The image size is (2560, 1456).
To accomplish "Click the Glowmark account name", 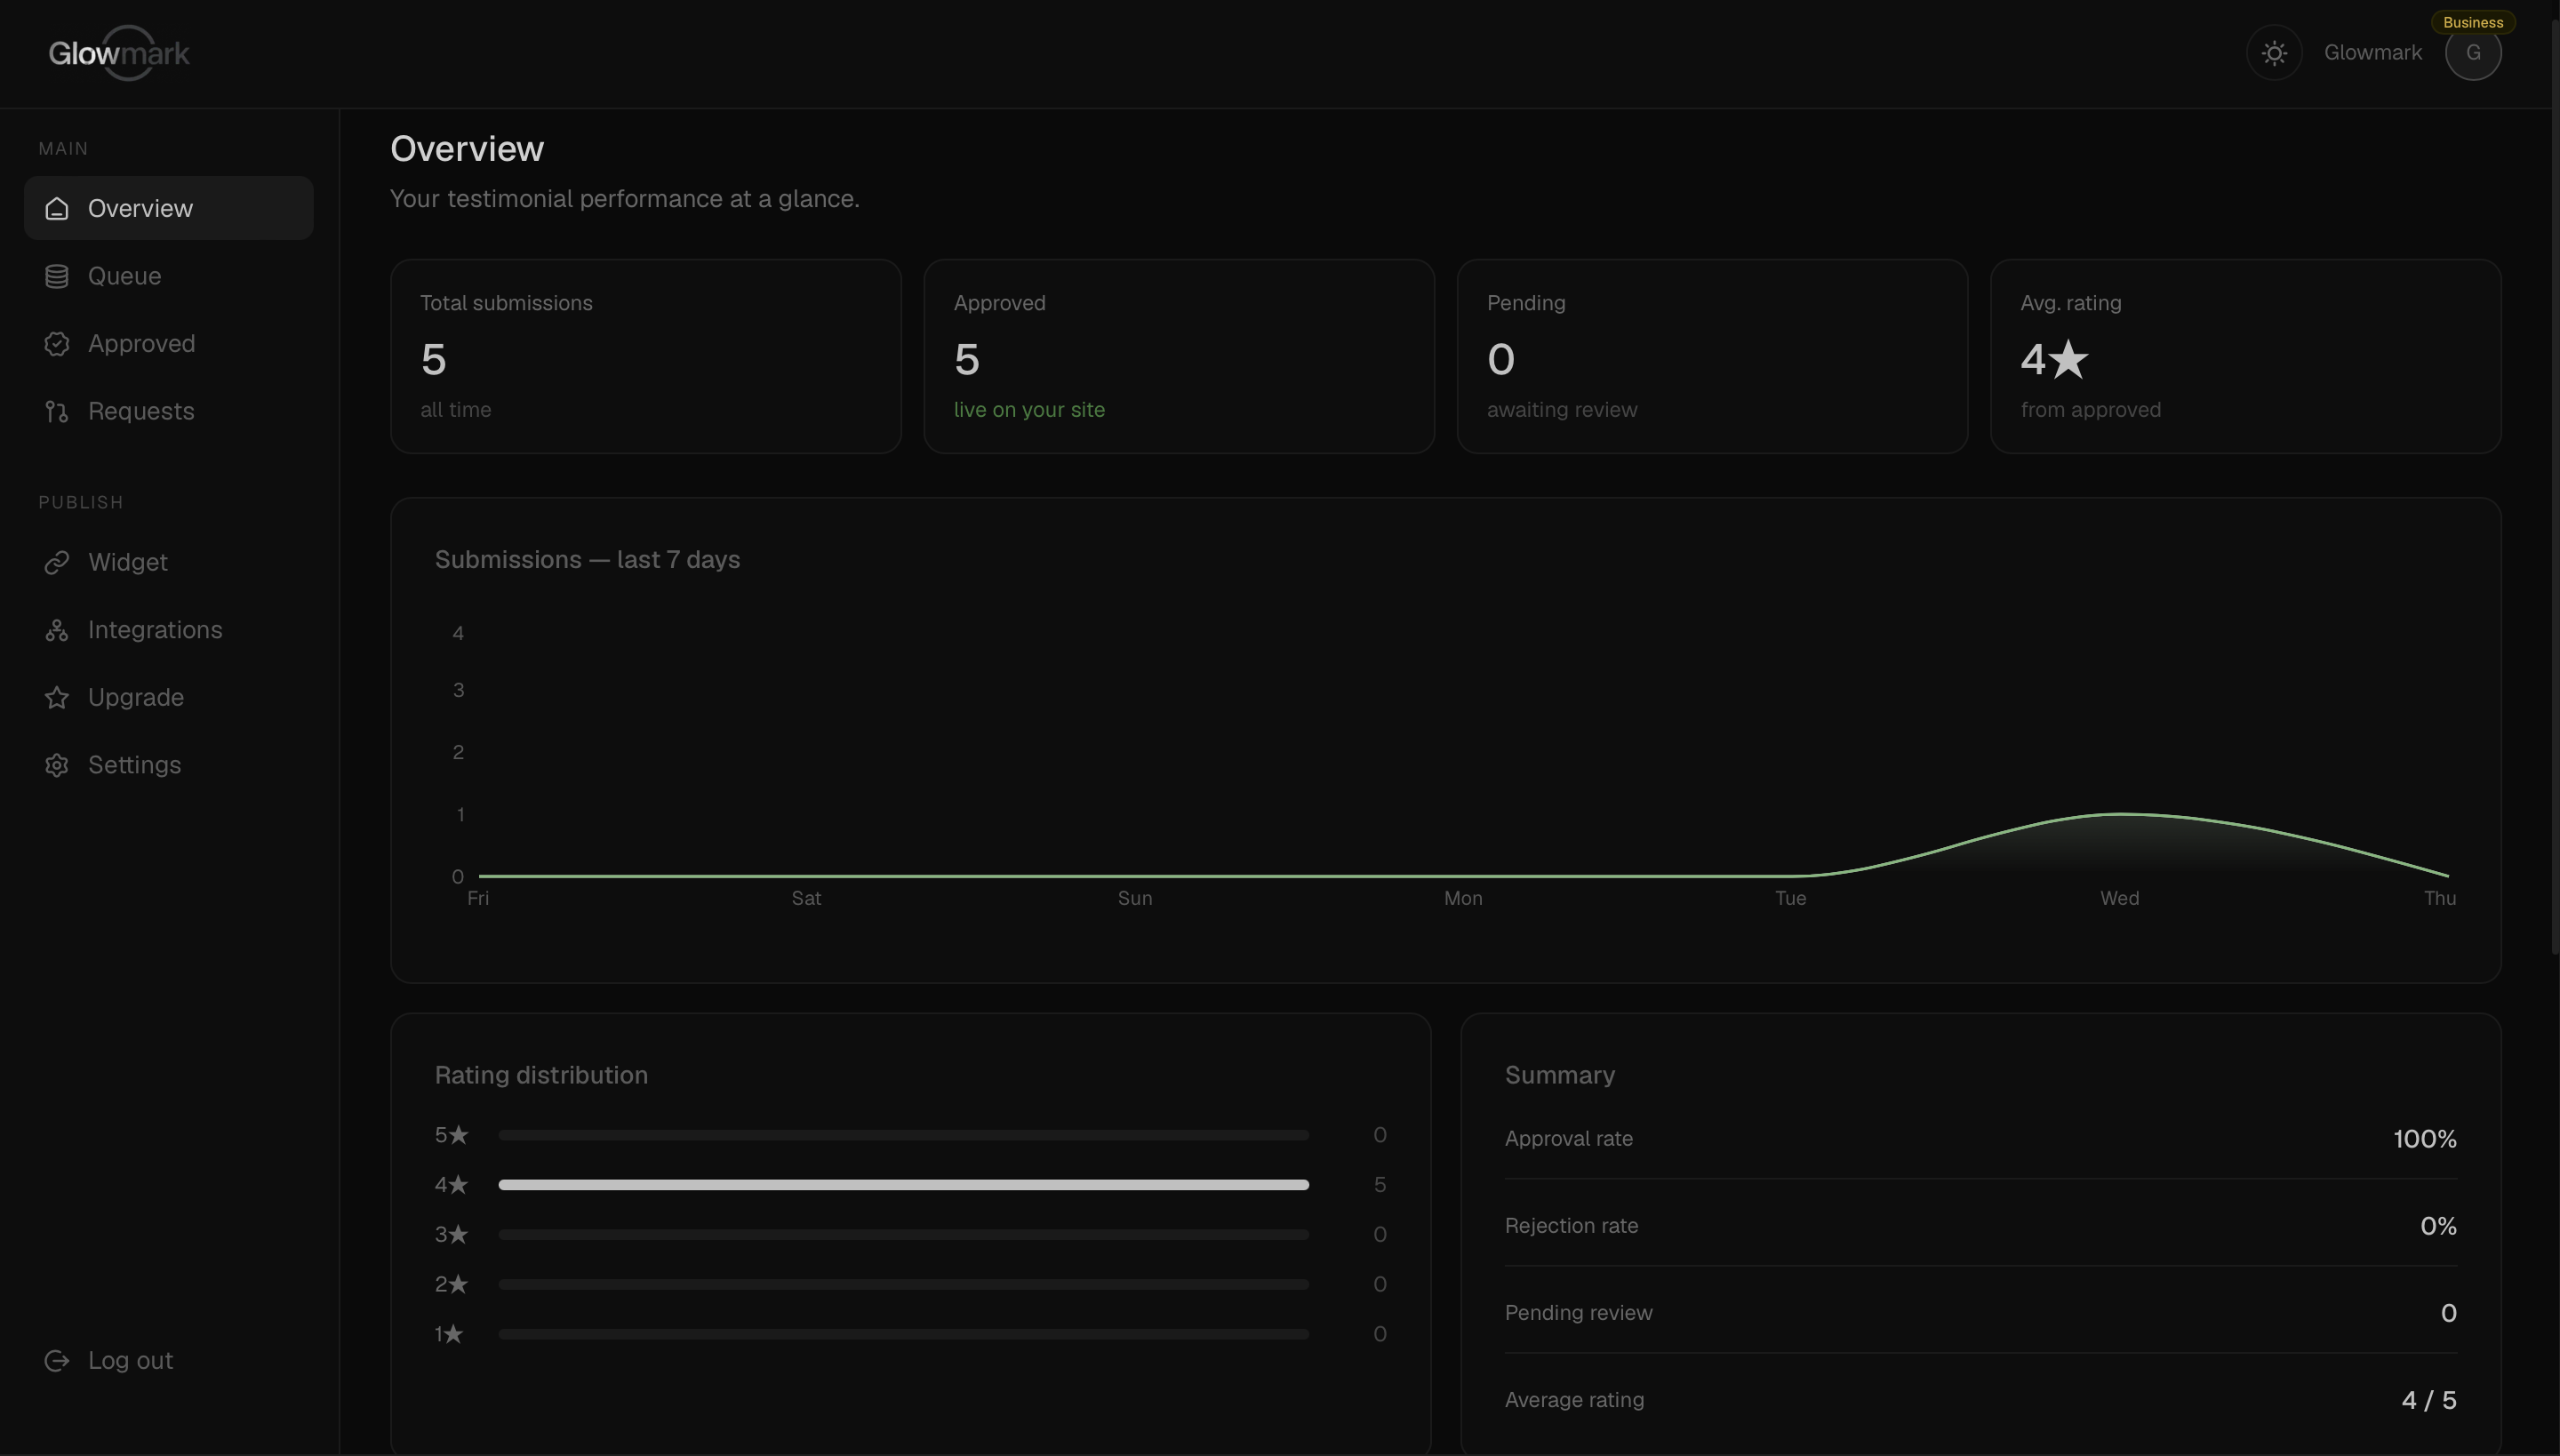I will [2372, 53].
